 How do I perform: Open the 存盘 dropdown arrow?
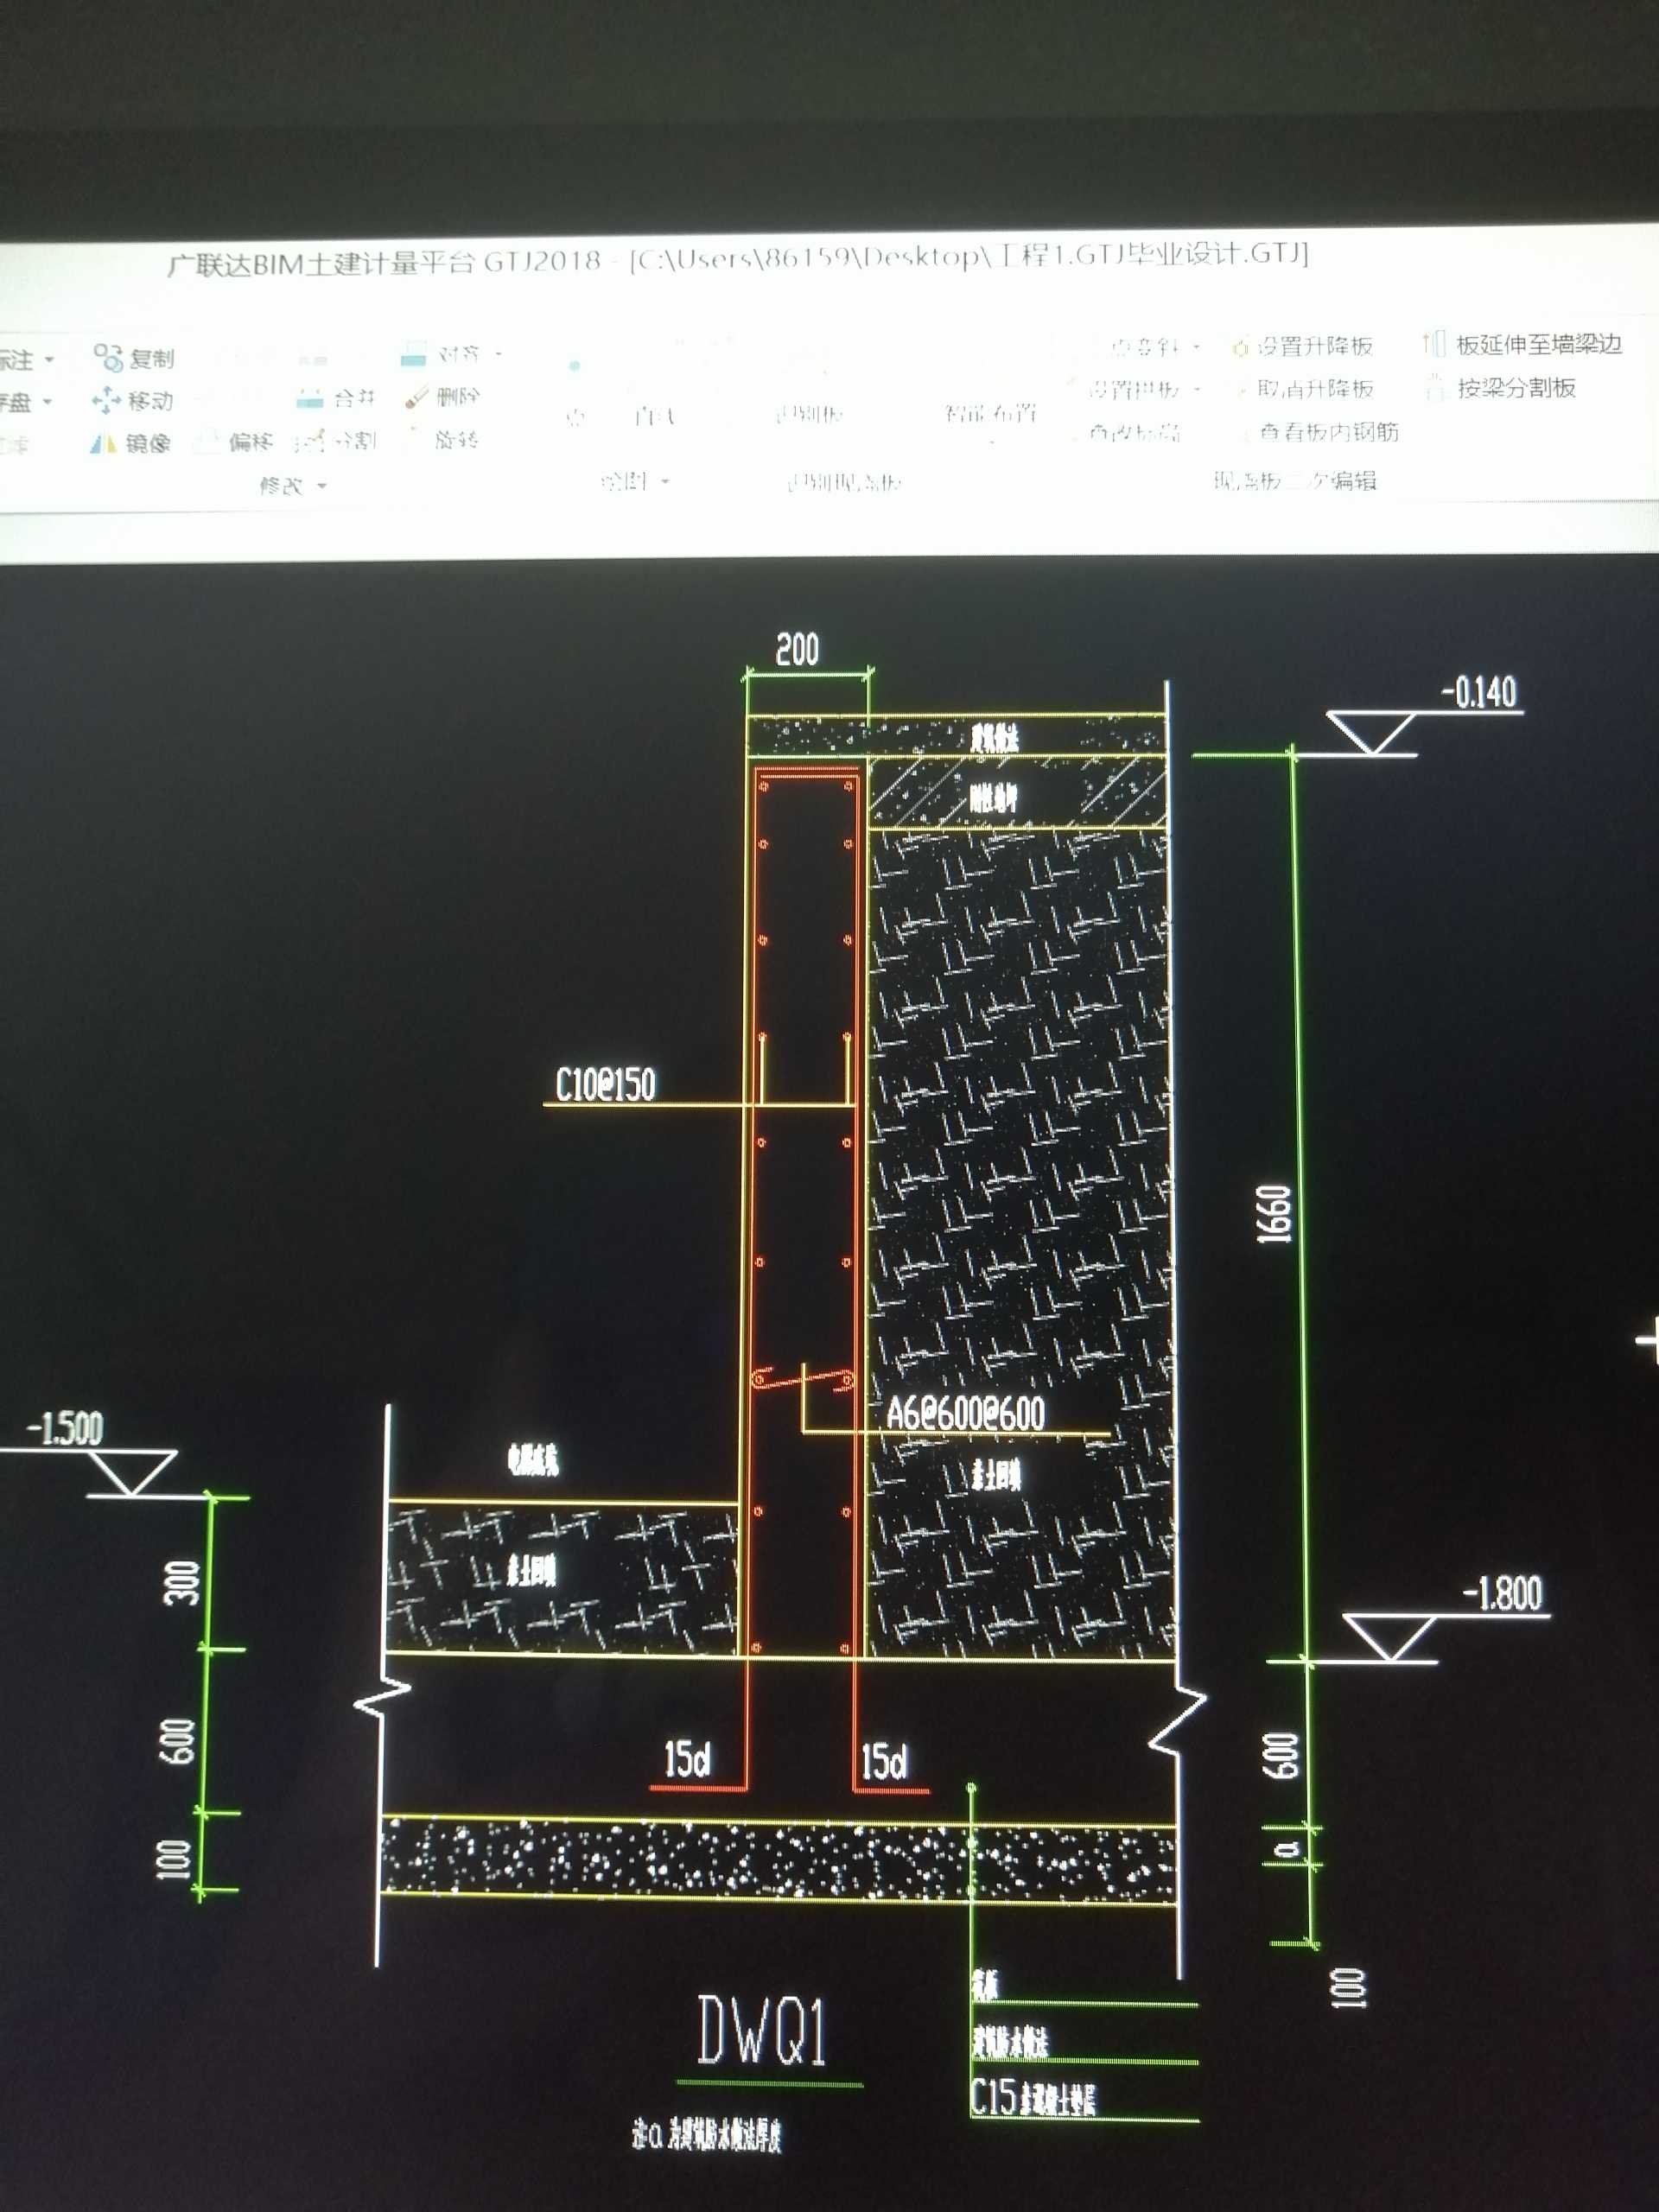pyautogui.click(x=47, y=402)
